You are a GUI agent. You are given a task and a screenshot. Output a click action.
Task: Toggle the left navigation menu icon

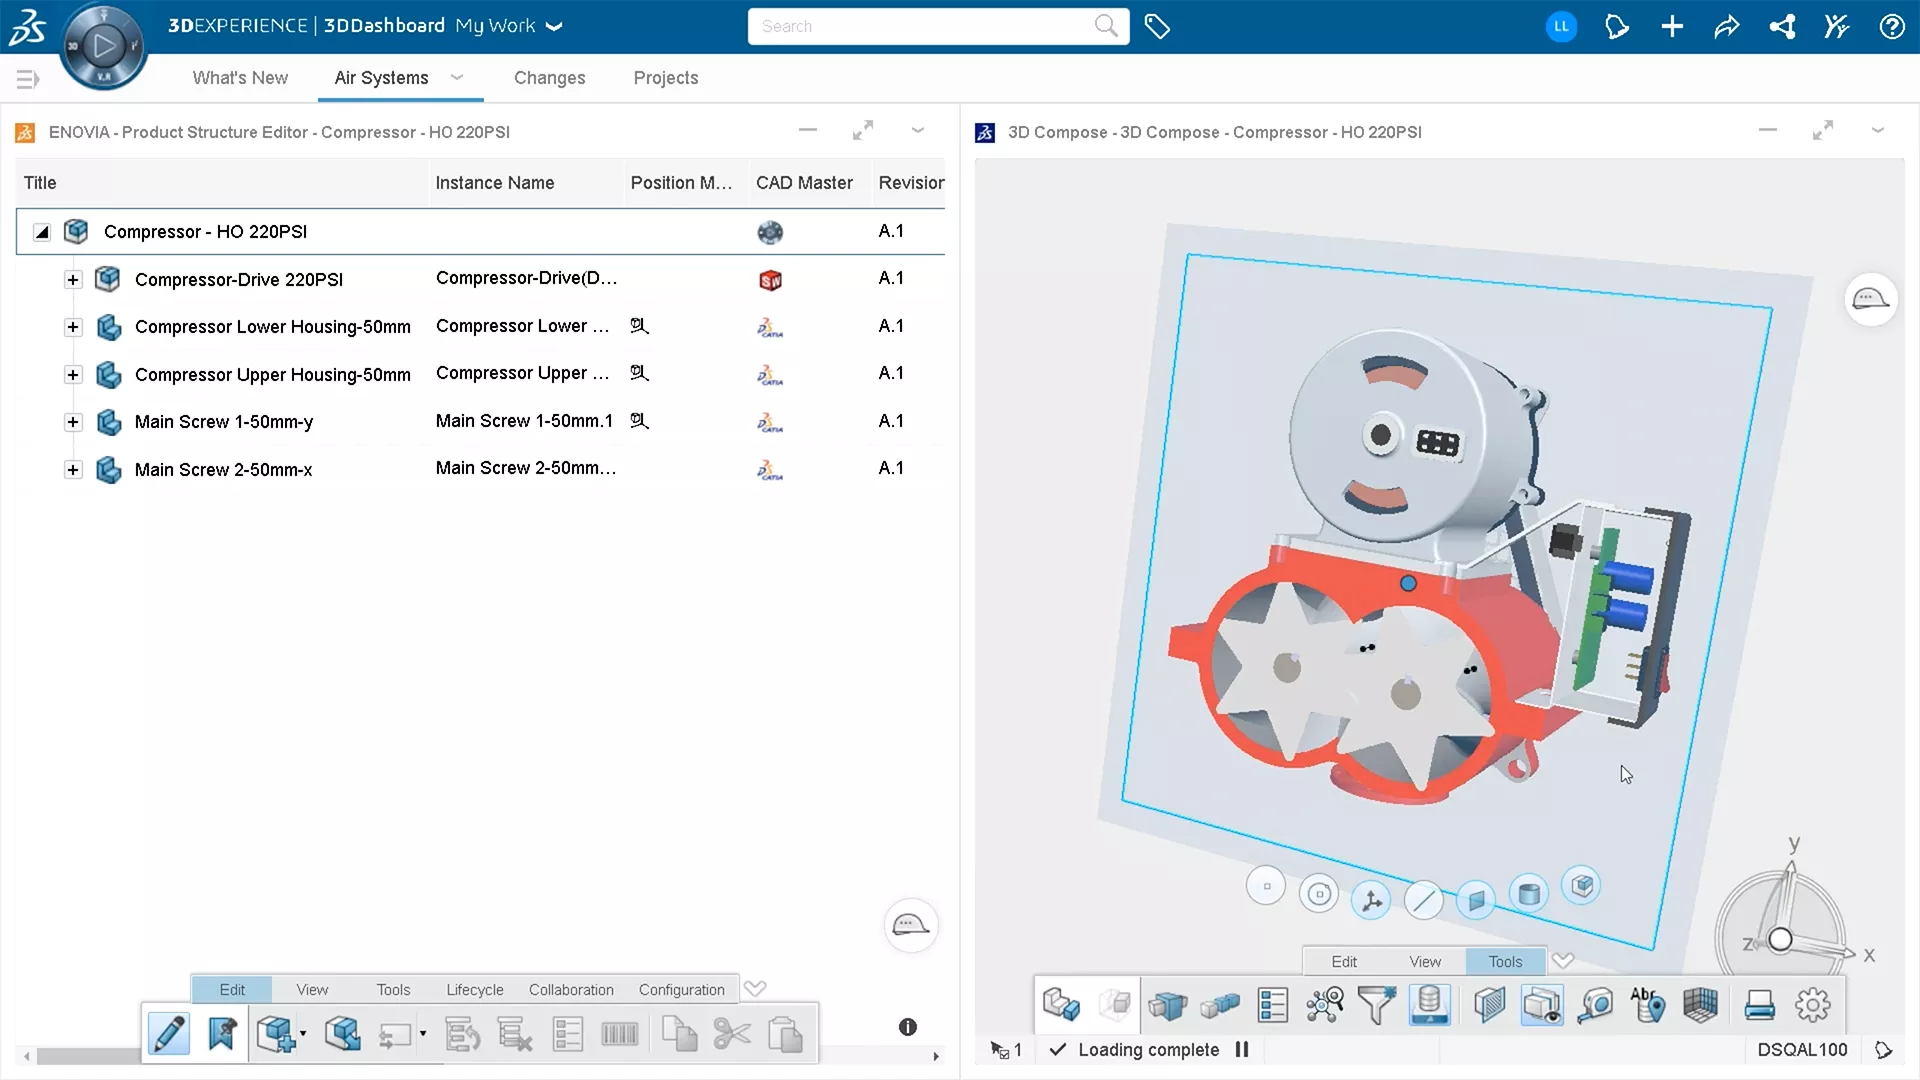click(x=27, y=79)
